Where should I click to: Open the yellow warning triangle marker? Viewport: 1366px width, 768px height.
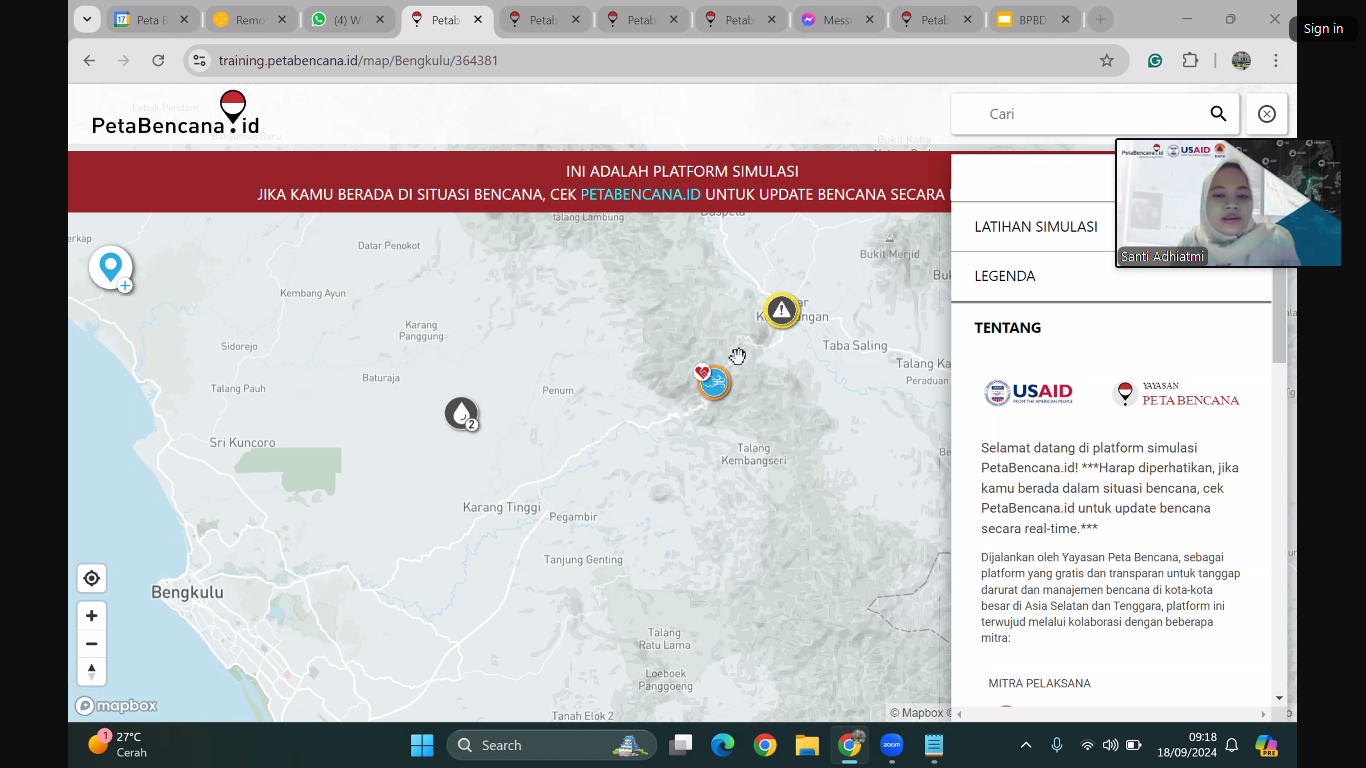781,310
